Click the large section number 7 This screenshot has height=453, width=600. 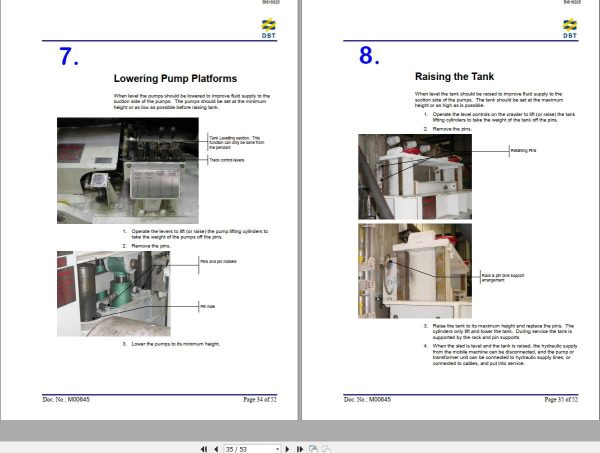coord(69,57)
